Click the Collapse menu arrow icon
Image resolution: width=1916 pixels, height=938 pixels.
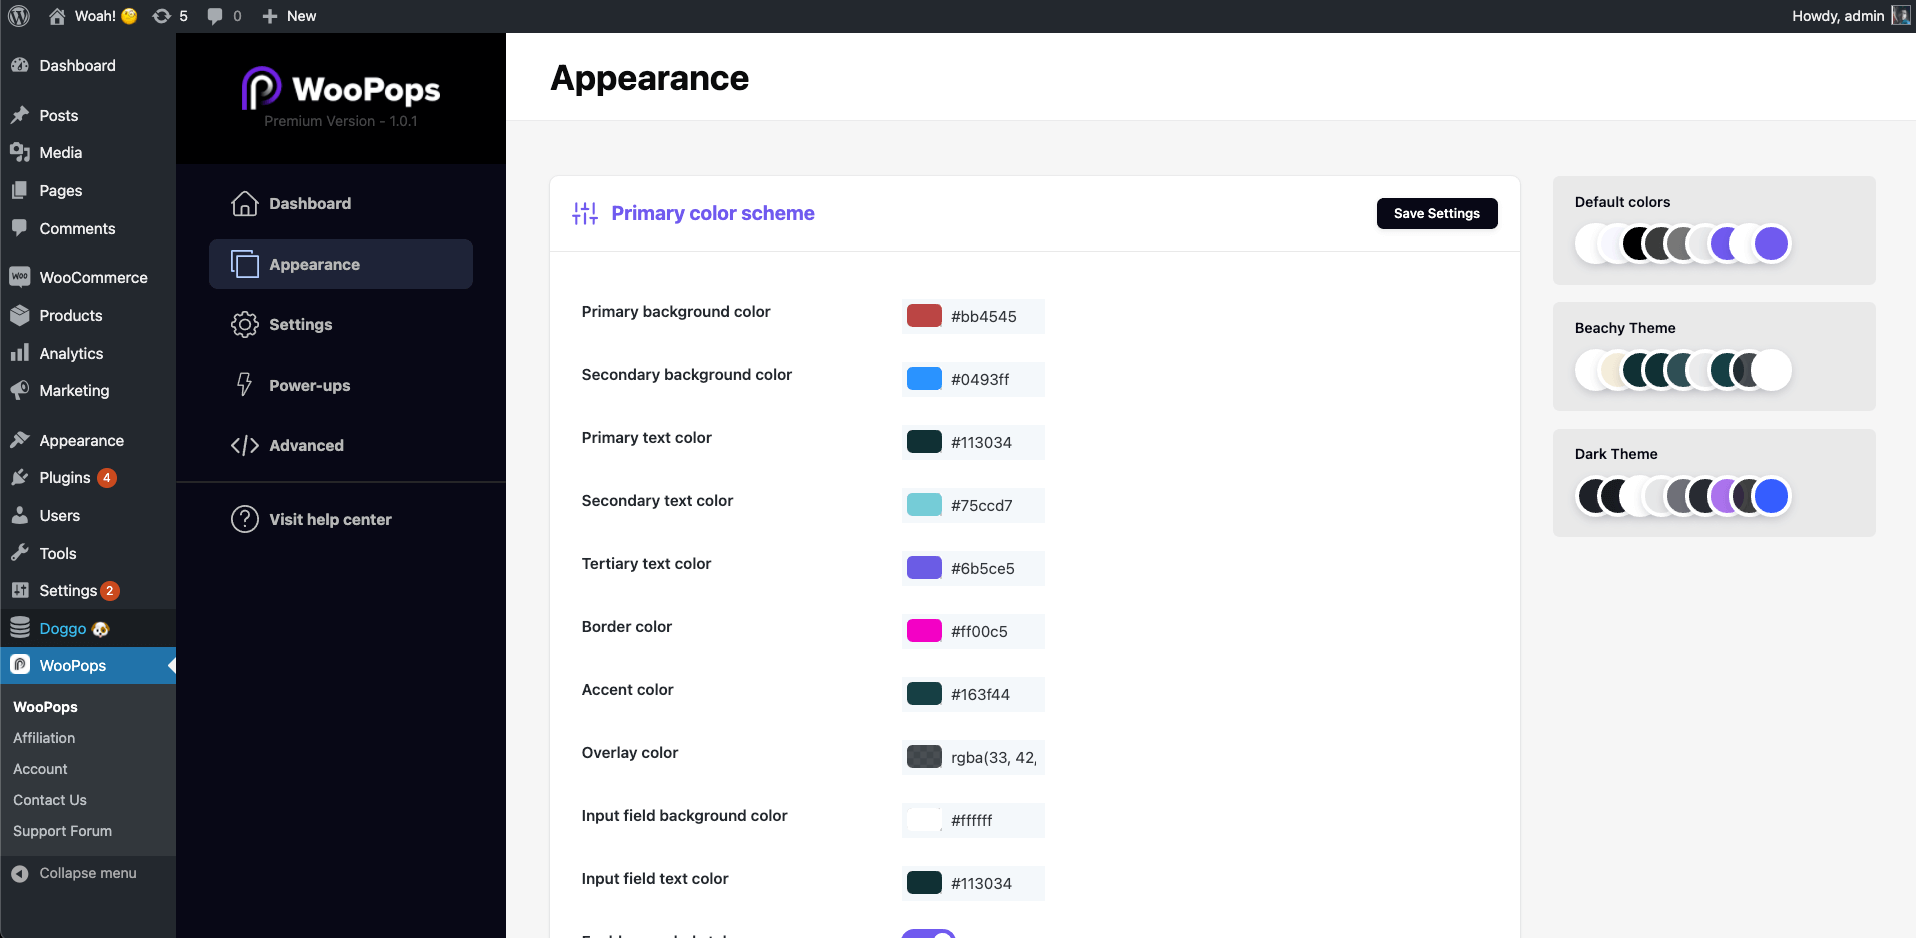click(20, 874)
